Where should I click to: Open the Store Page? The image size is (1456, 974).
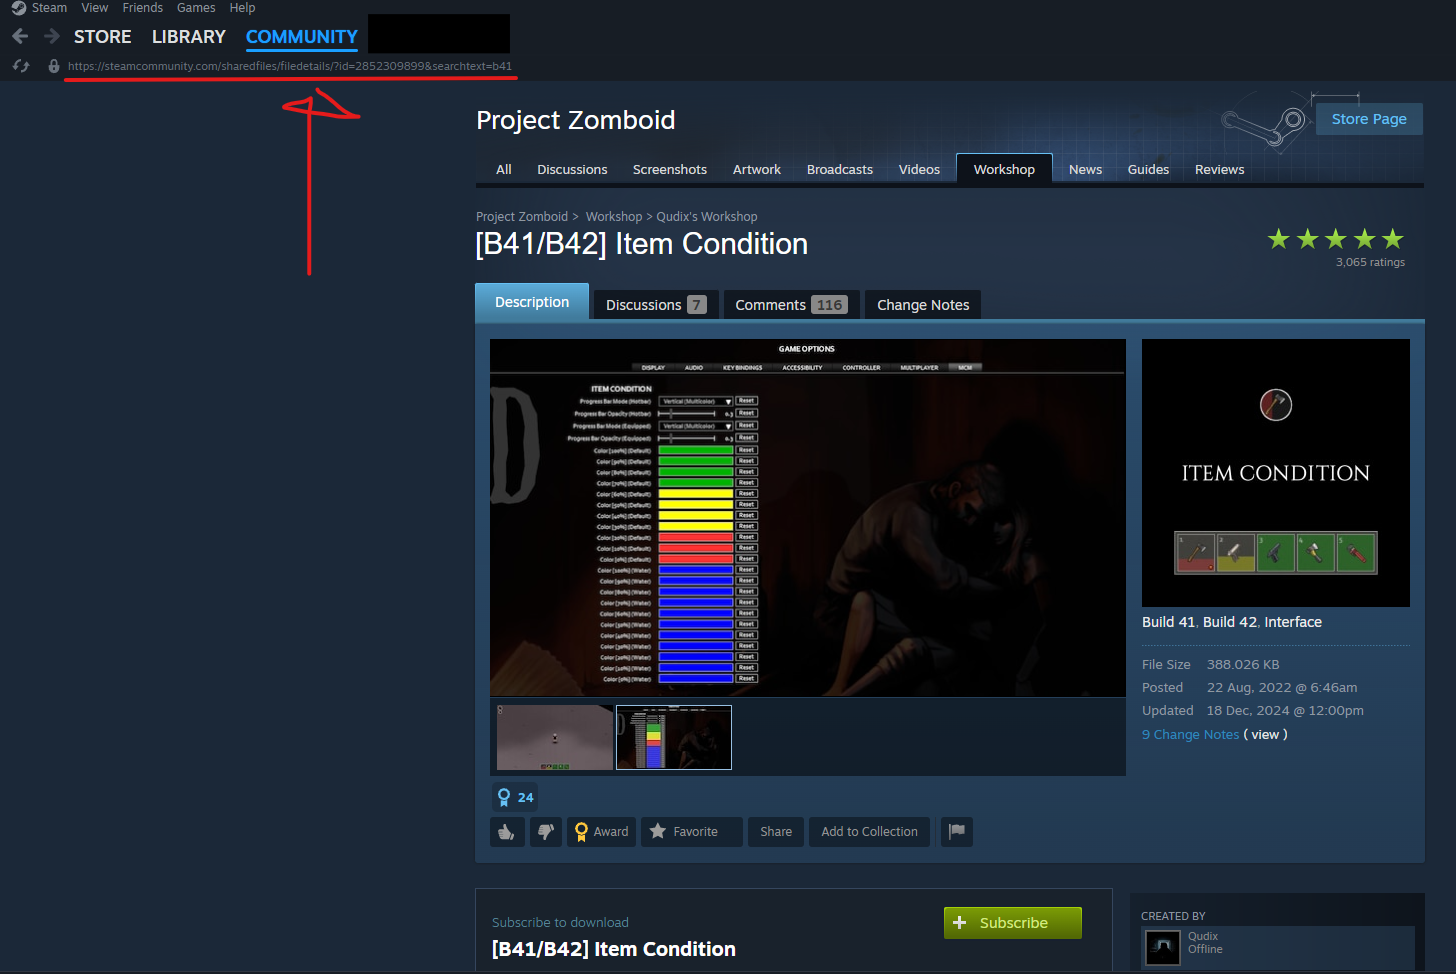pos(1369,119)
